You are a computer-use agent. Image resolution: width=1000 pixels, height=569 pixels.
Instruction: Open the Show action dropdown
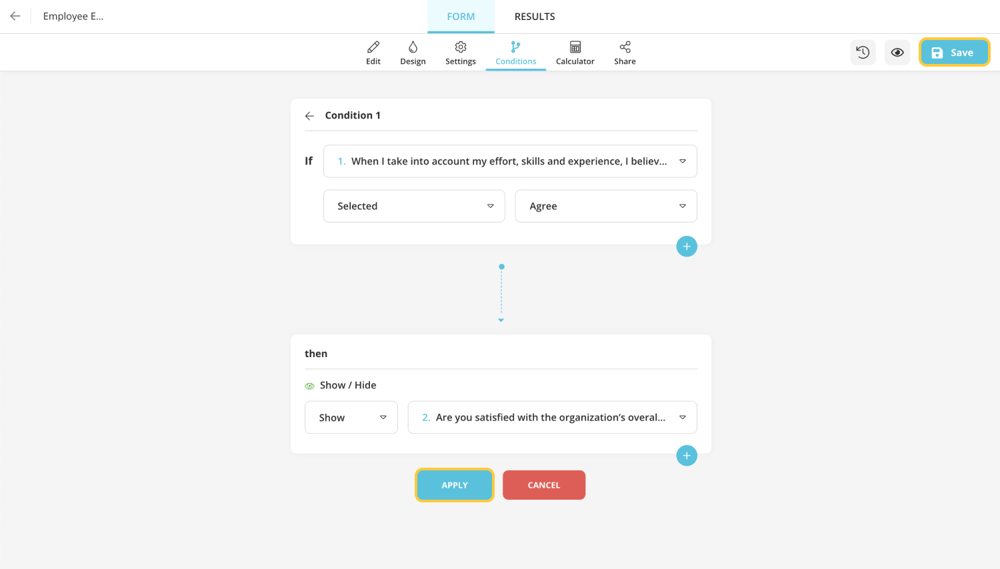351,418
